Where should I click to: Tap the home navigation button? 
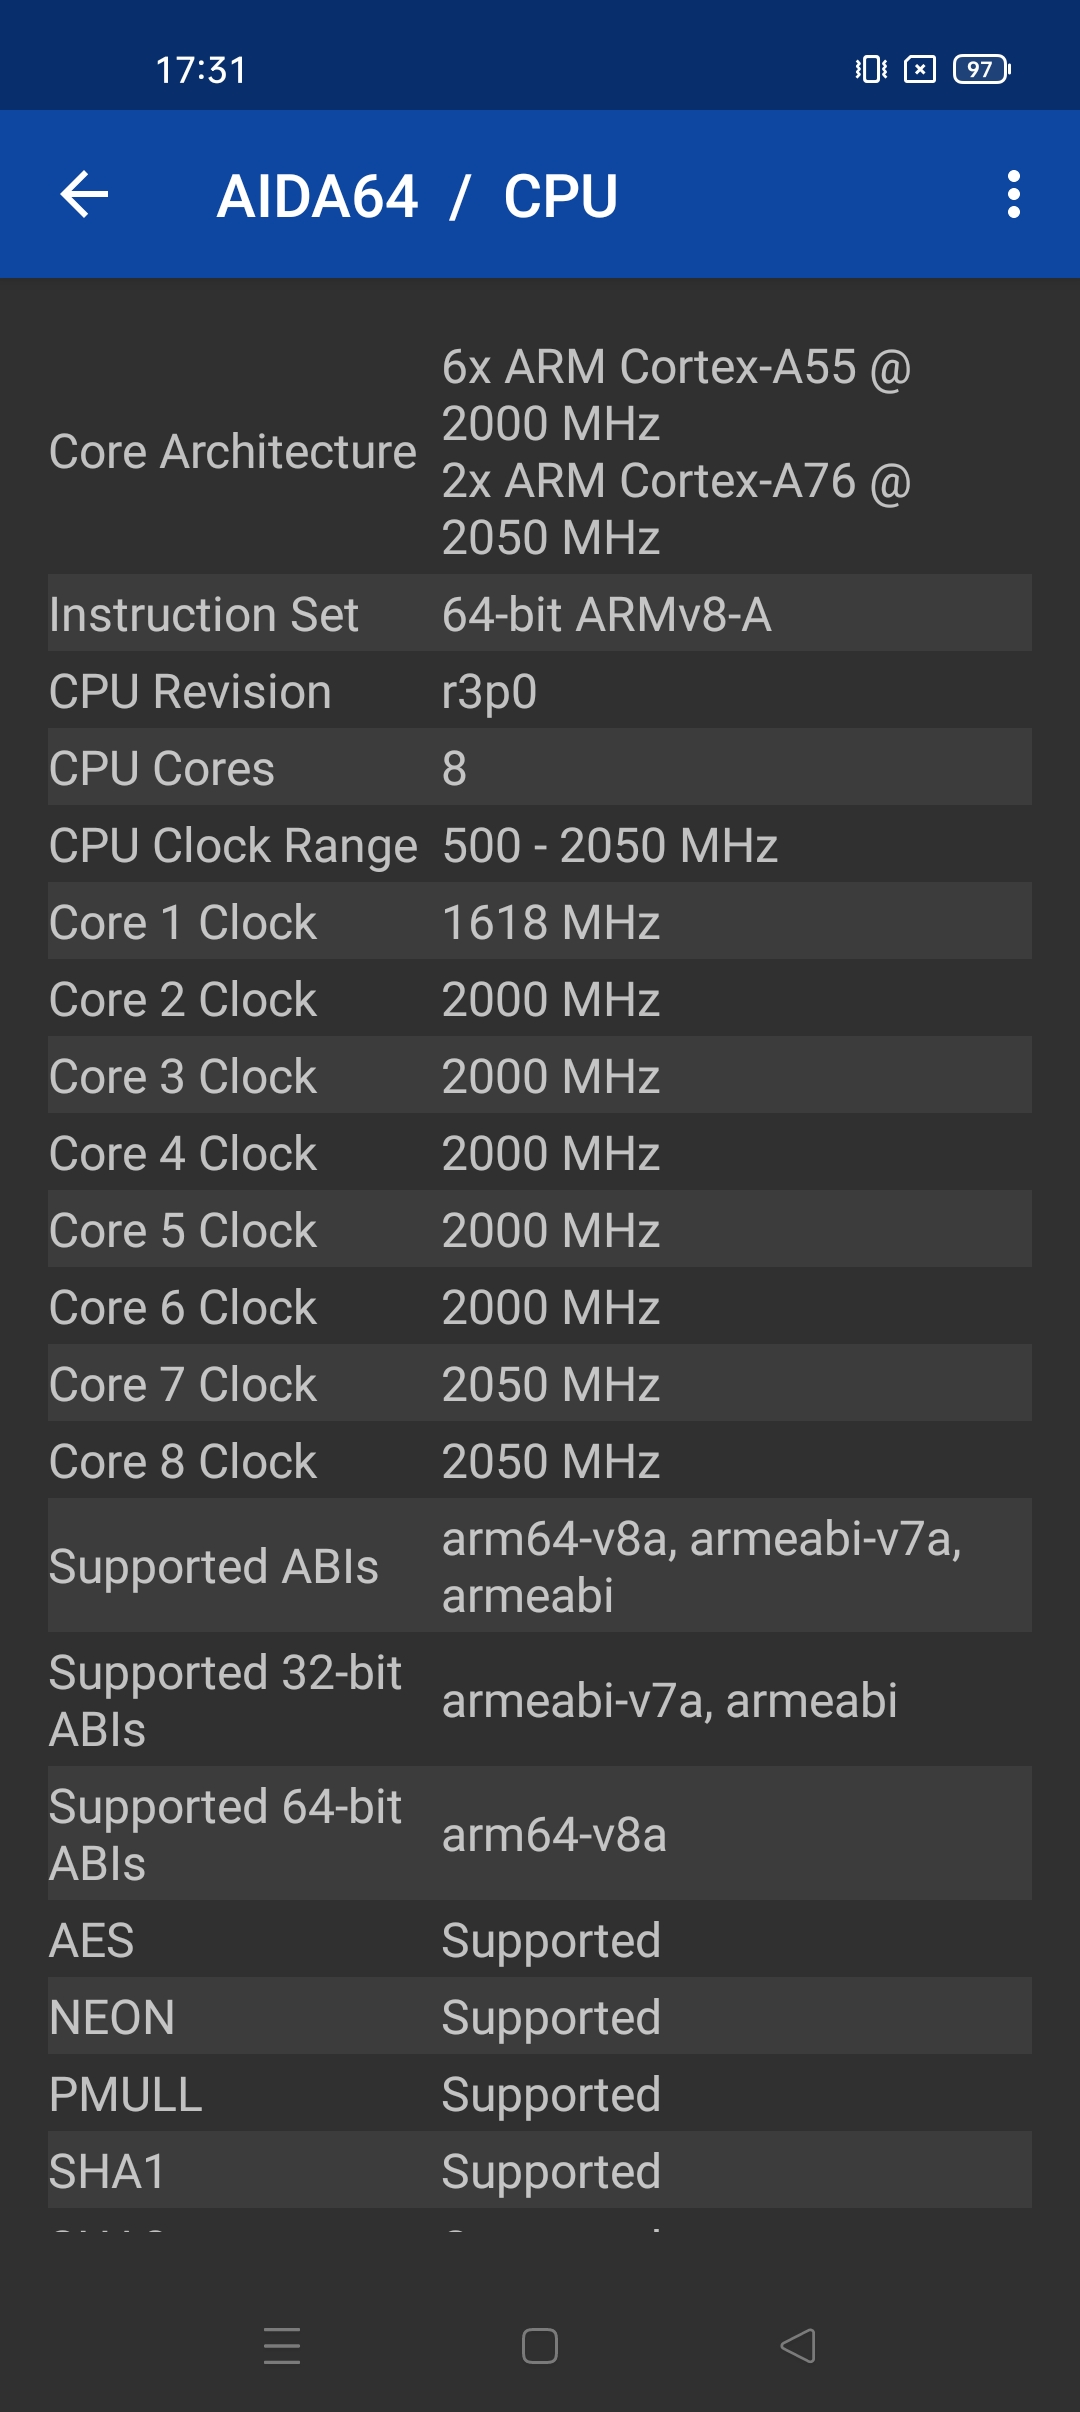540,2345
